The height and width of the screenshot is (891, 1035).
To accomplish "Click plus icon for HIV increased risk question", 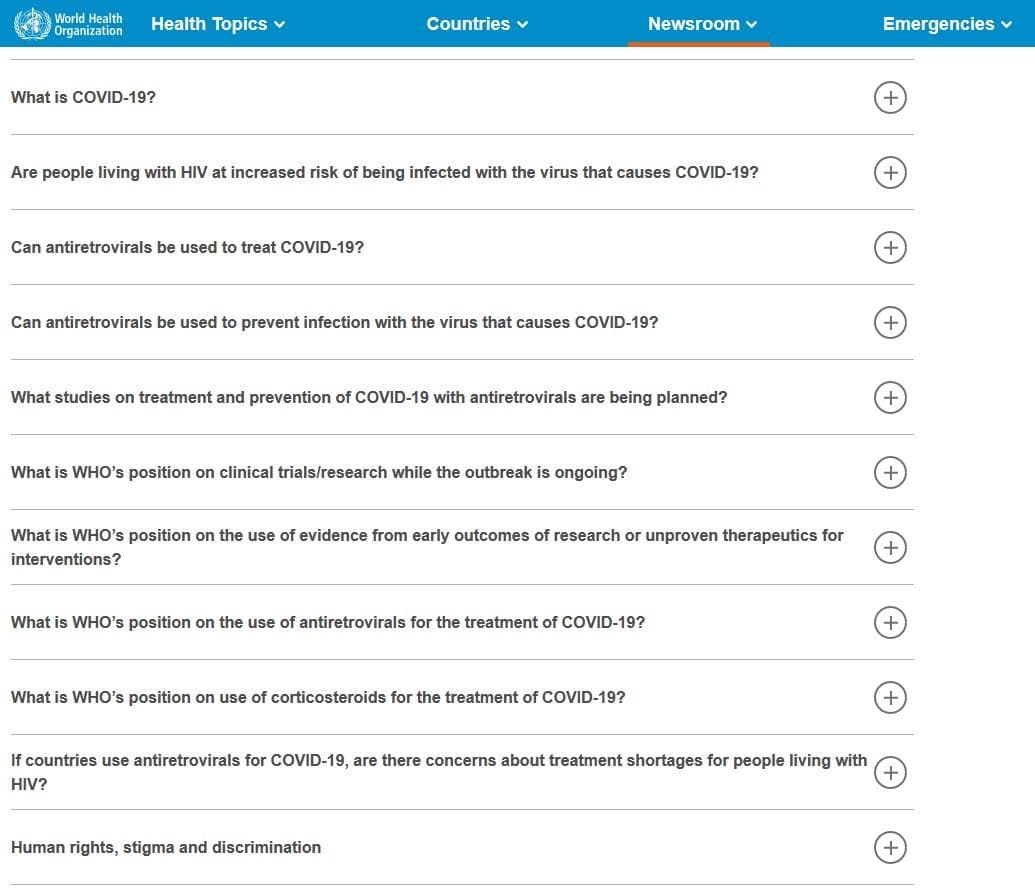I will pyautogui.click(x=890, y=172).
